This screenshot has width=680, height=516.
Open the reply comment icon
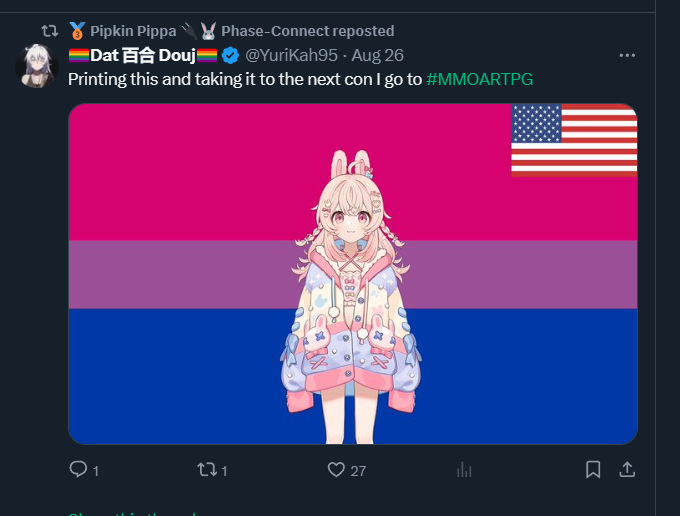78,470
